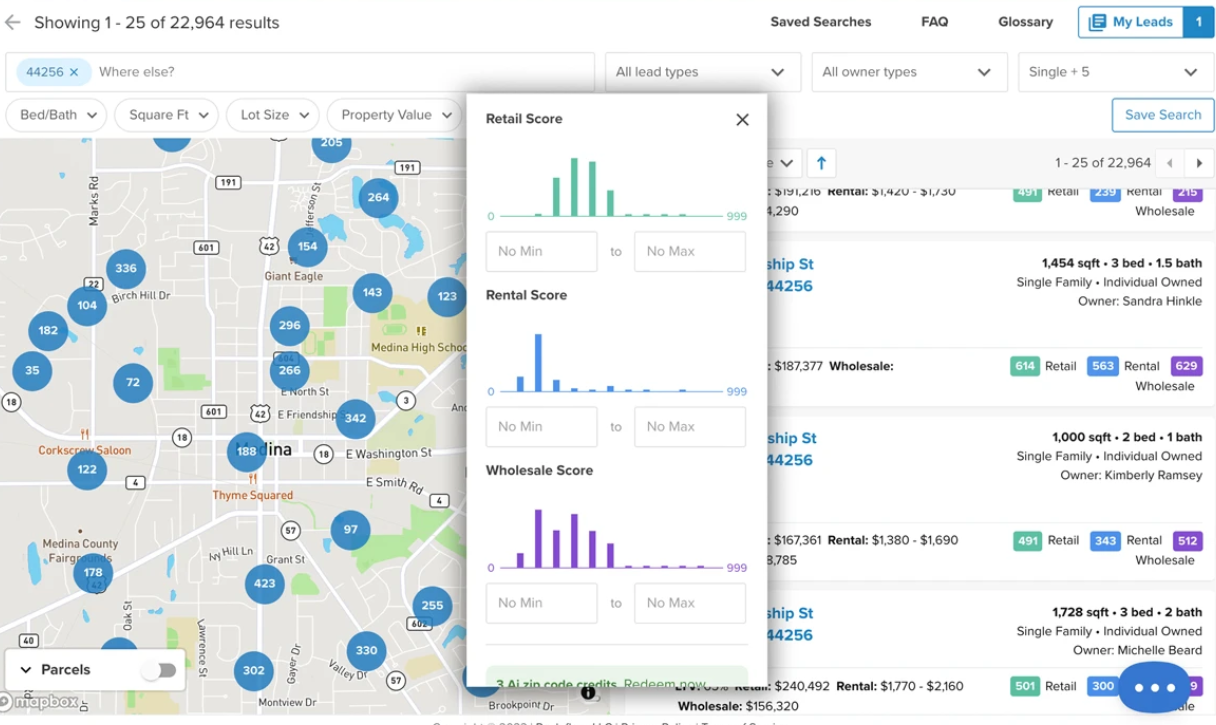The image size is (1216, 725).
Task: Click the back arrow beside results count
Action: click(13, 22)
